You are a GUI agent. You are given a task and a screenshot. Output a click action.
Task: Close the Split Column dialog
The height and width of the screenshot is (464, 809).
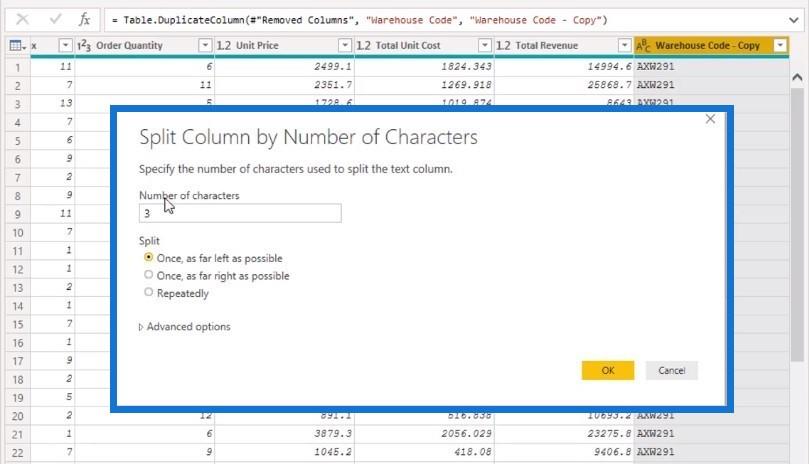(x=710, y=119)
